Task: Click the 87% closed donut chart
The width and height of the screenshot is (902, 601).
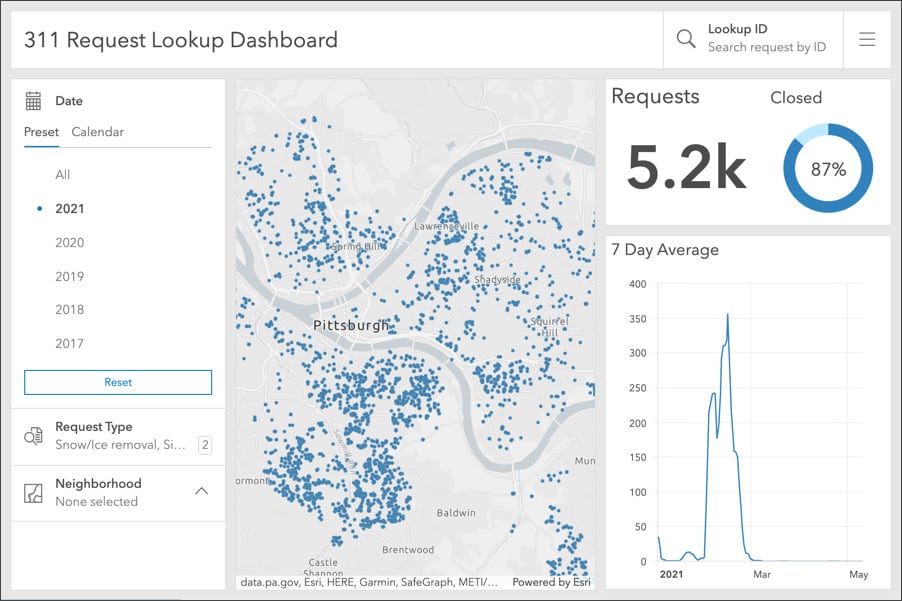Action: 828,169
